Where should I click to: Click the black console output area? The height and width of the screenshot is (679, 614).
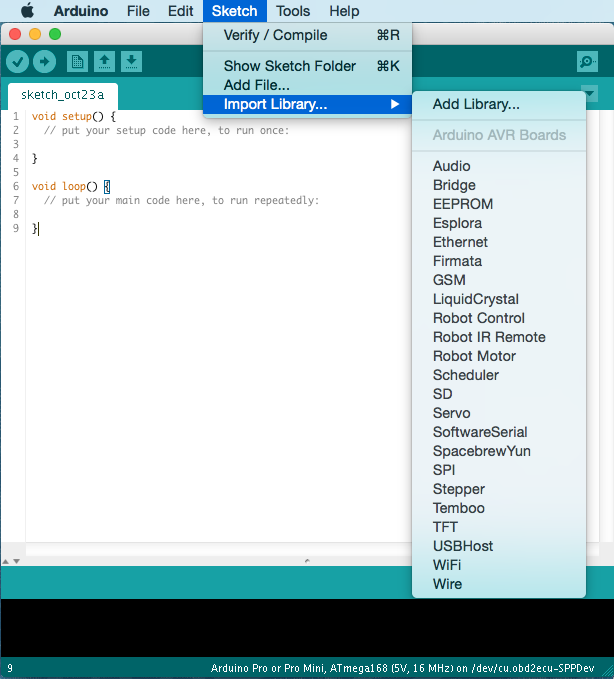click(307, 628)
